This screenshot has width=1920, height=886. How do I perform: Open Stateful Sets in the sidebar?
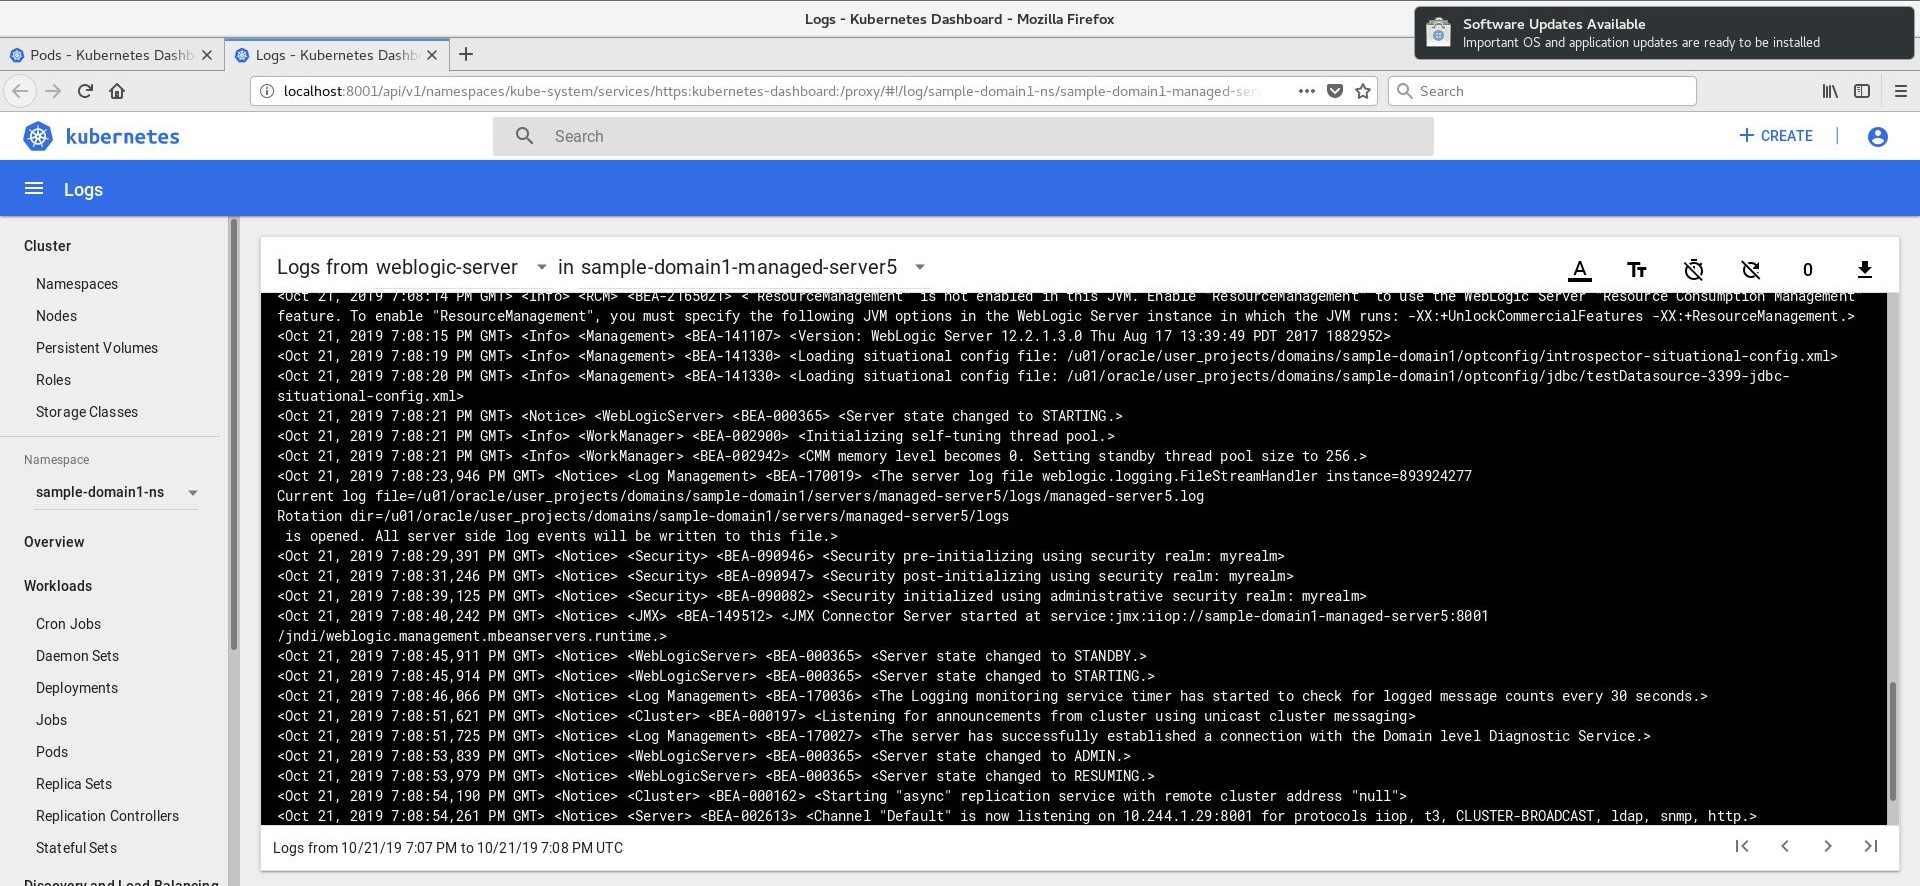76,848
